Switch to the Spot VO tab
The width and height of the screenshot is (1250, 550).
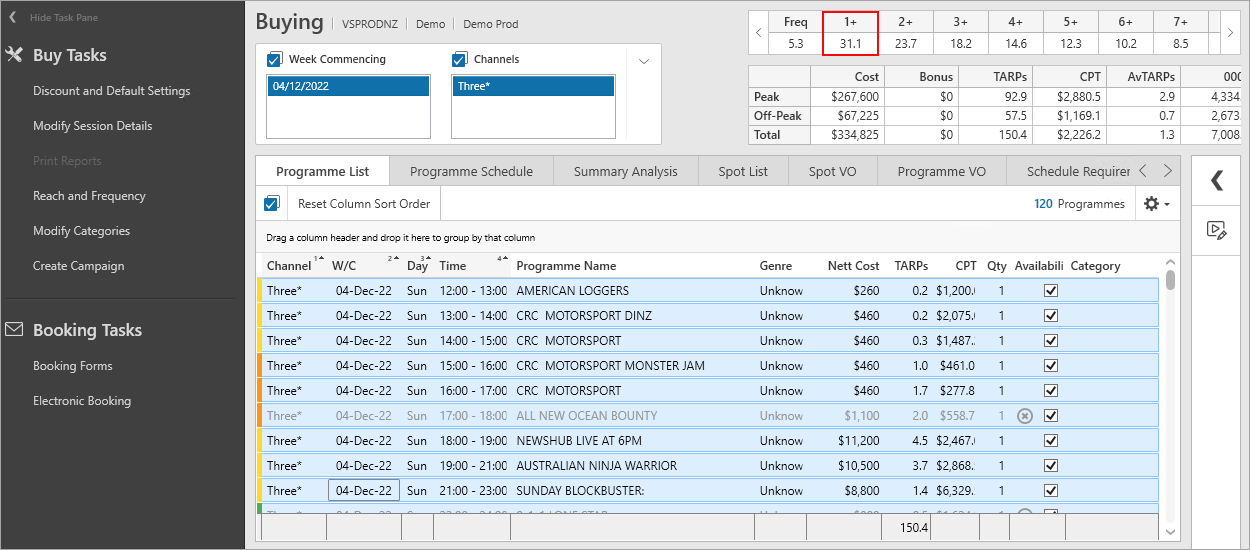[832, 171]
